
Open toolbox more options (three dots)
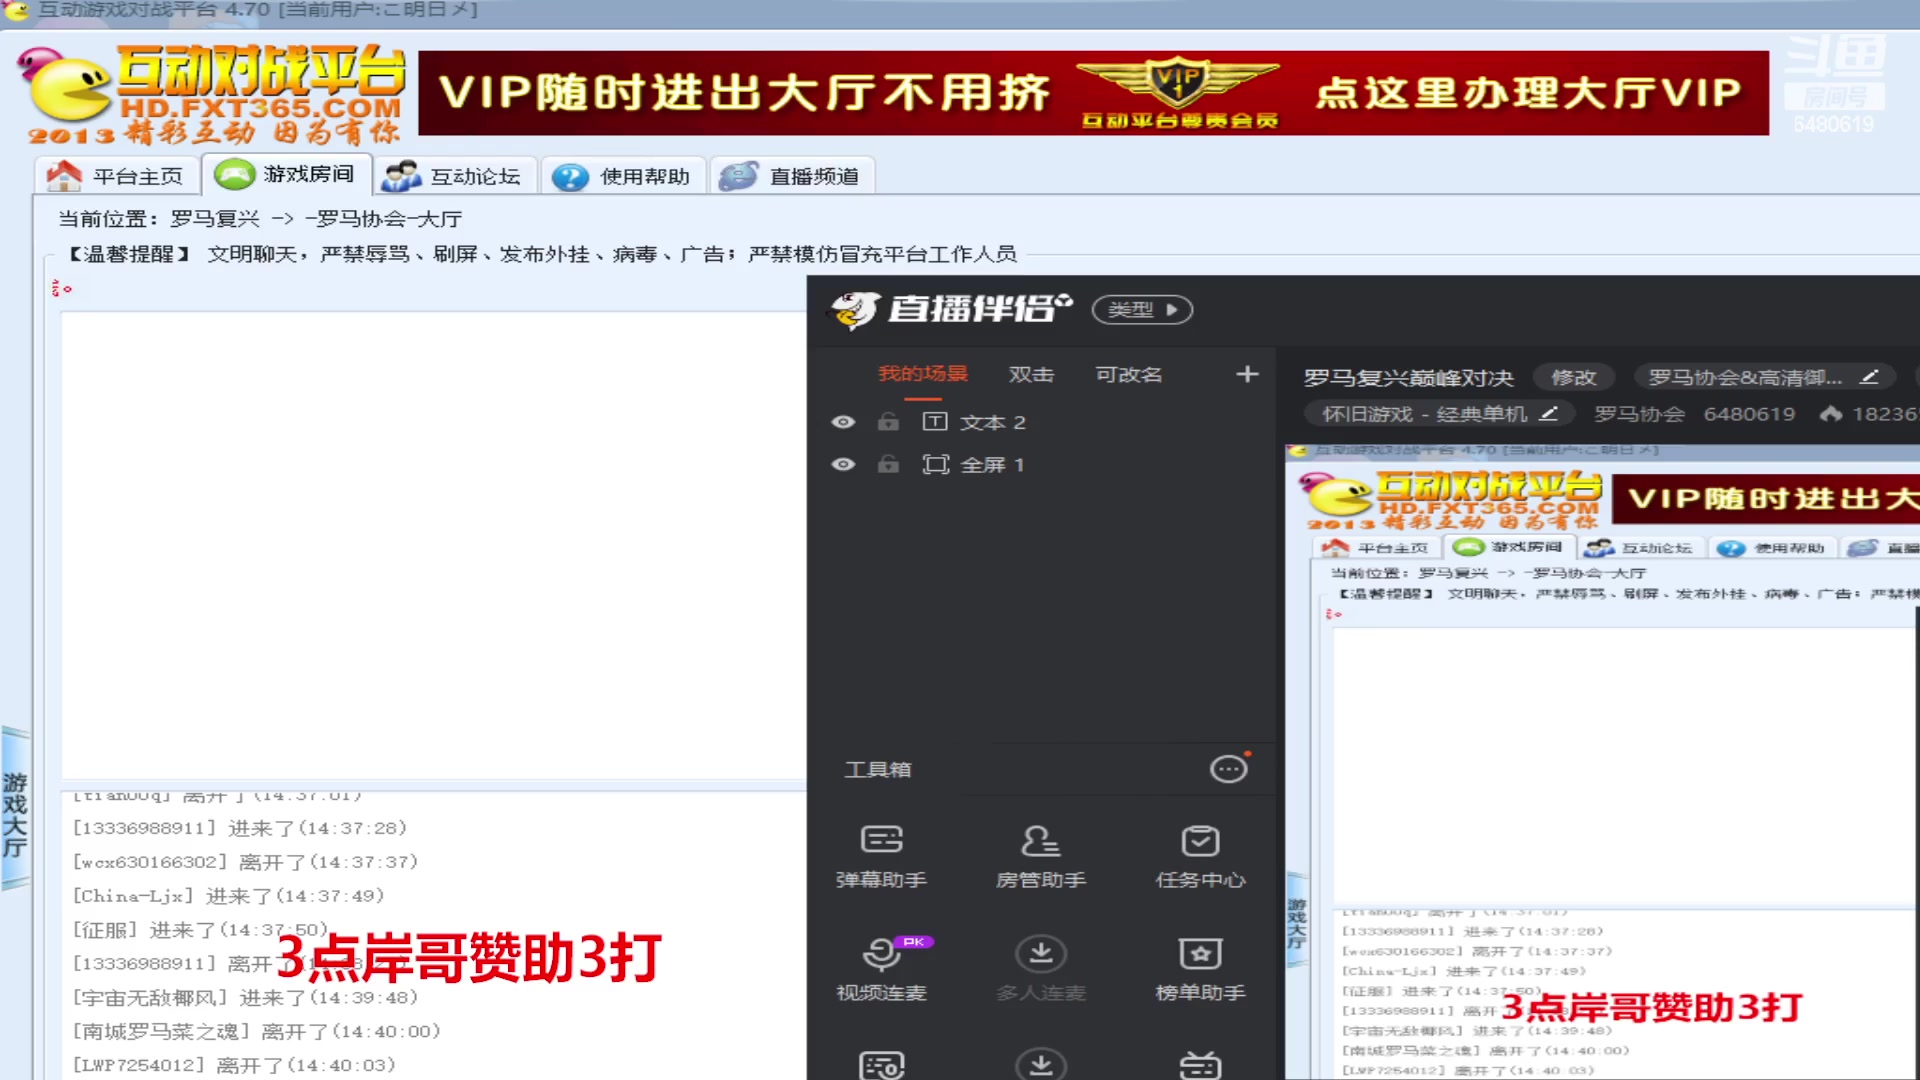pos(1229,768)
